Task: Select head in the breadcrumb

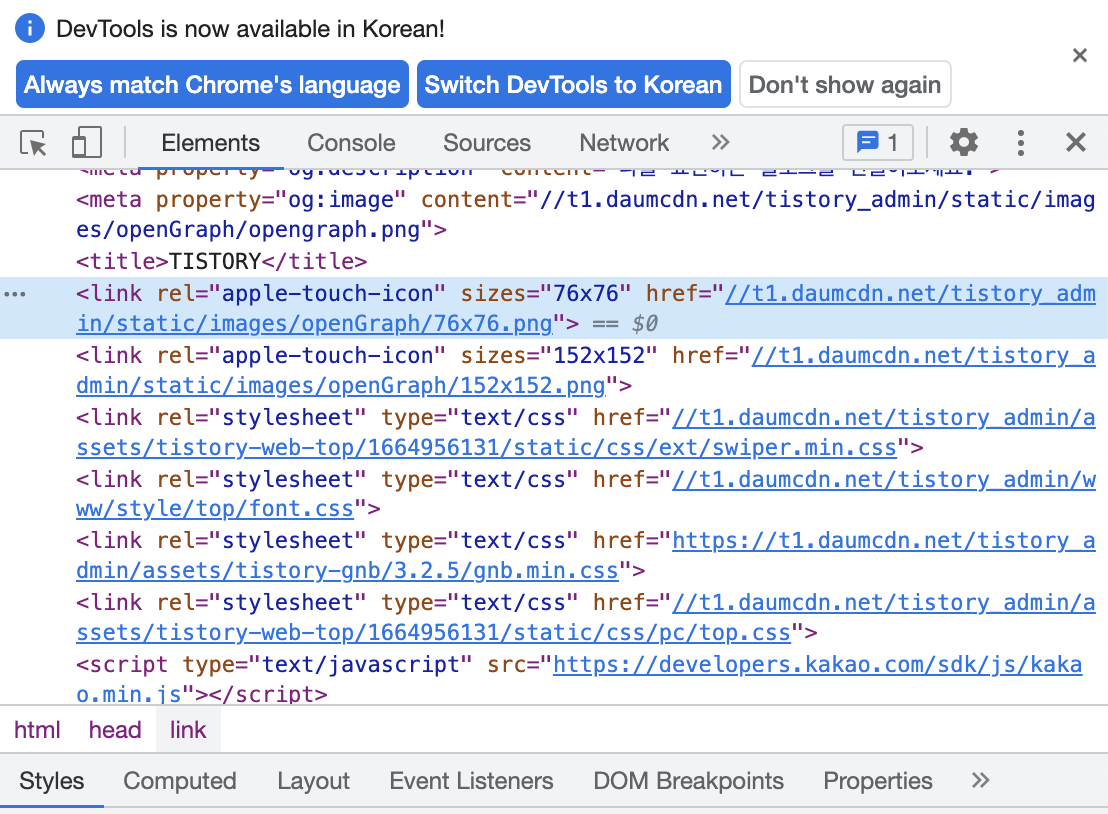Action: point(115,730)
